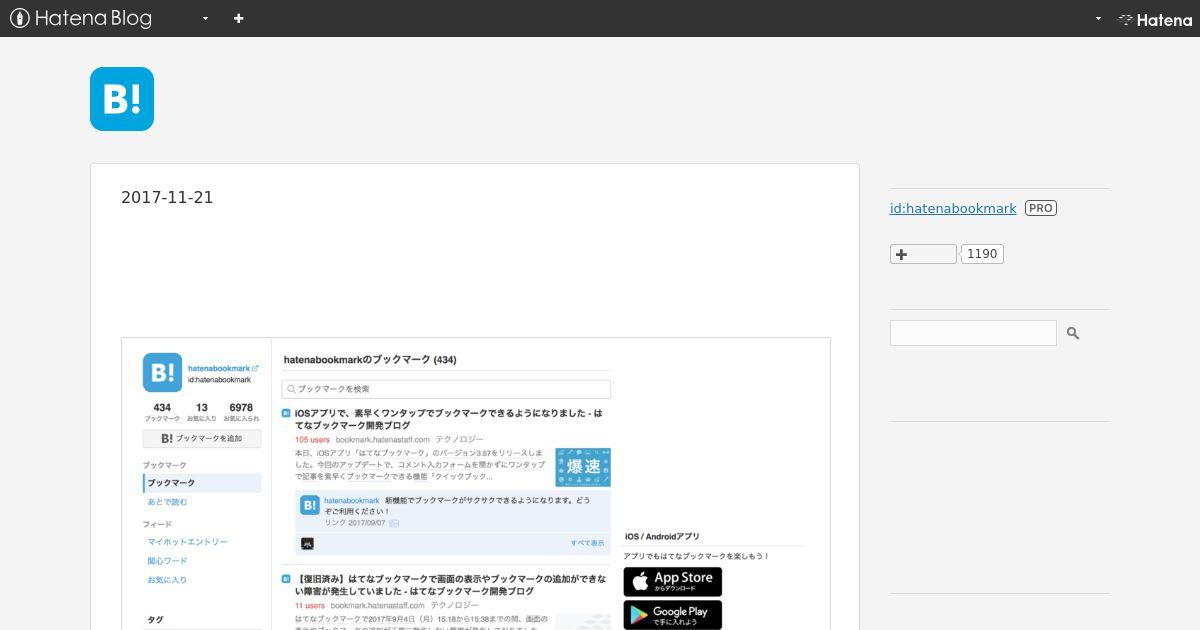Viewport: 1200px width, 630px height.
Task: Click the B! ブックマークを追加 button
Action: [202, 438]
